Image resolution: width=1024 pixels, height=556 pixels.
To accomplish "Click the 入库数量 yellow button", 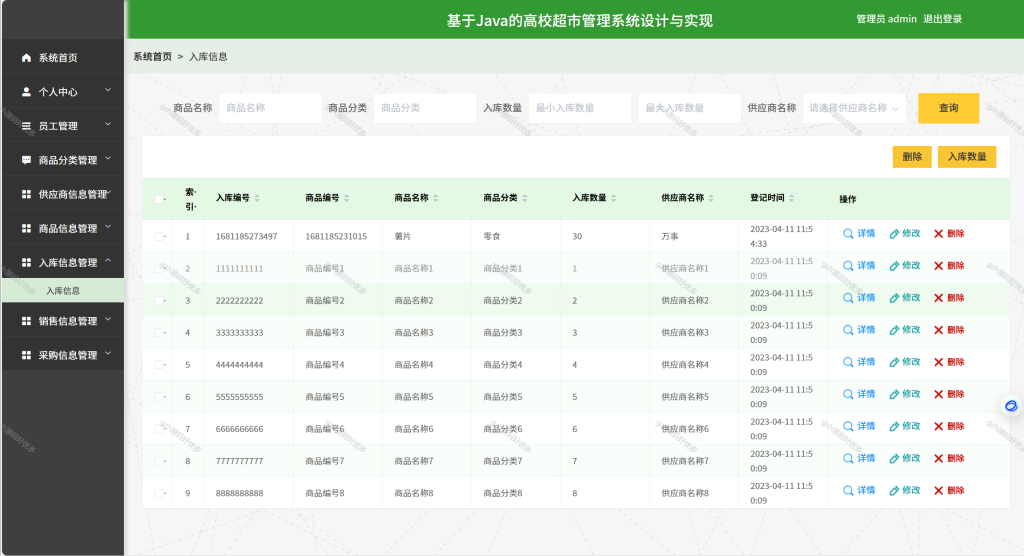I will (967, 157).
